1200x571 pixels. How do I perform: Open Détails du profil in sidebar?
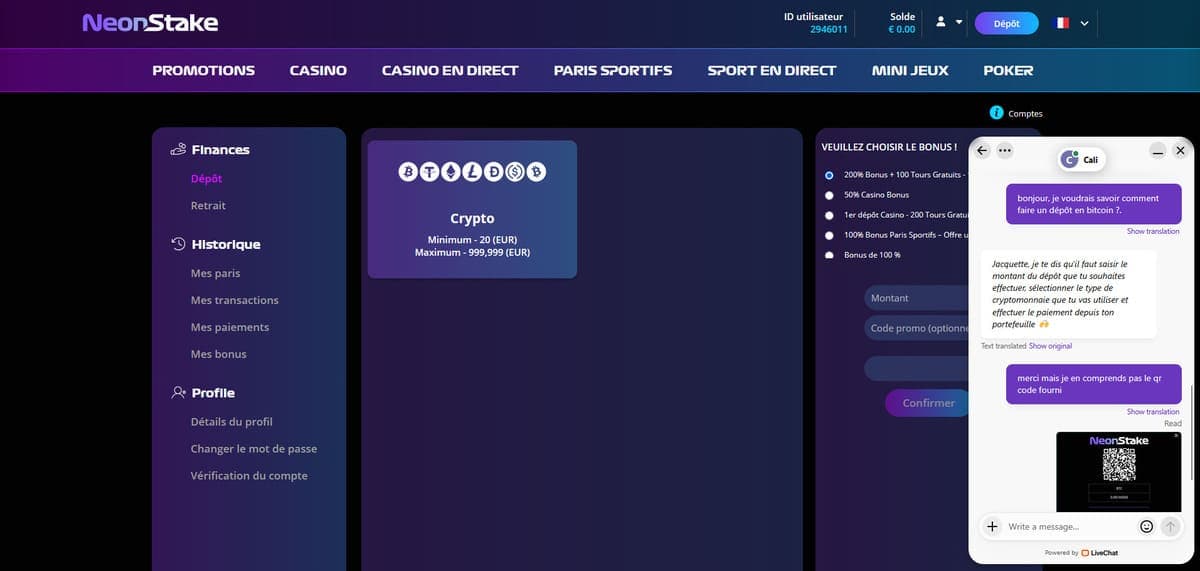pos(232,422)
